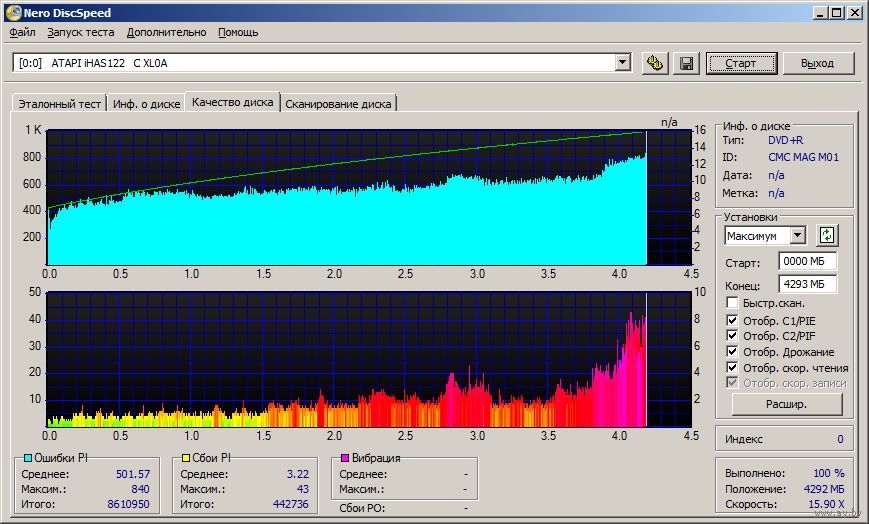Click the PI failures average value 3.22
The image size is (869, 524).
[x=298, y=474]
